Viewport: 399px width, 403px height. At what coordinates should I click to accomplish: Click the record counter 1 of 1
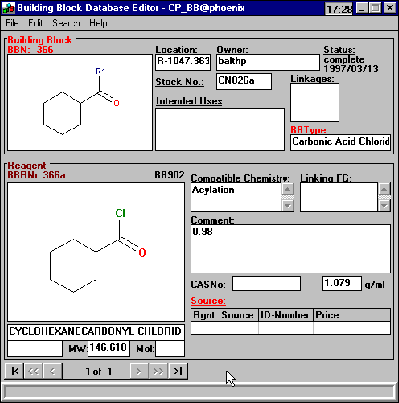[x=99, y=371]
